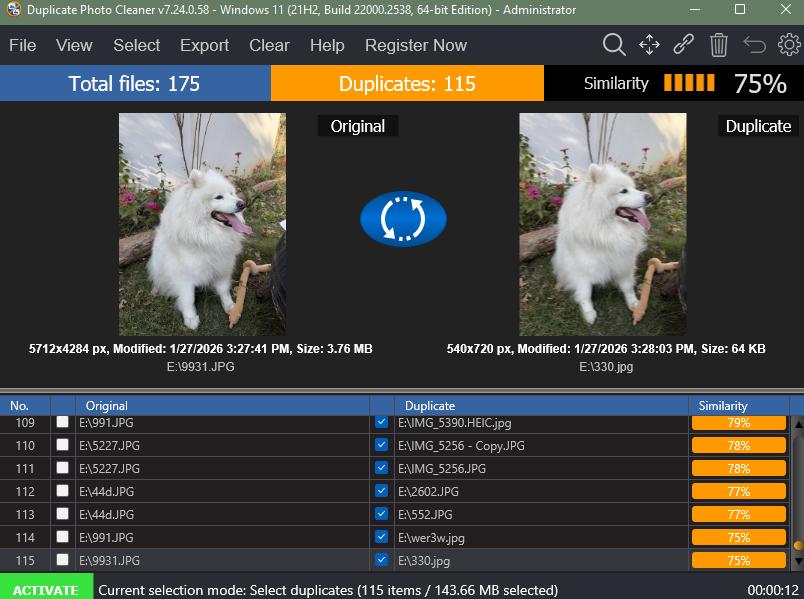Image resolution: width=804 pixels, height=599 pixels.
Task: Uncheck duplicate E:\330.jpg checkbox
Action: [x=381, y=560]
